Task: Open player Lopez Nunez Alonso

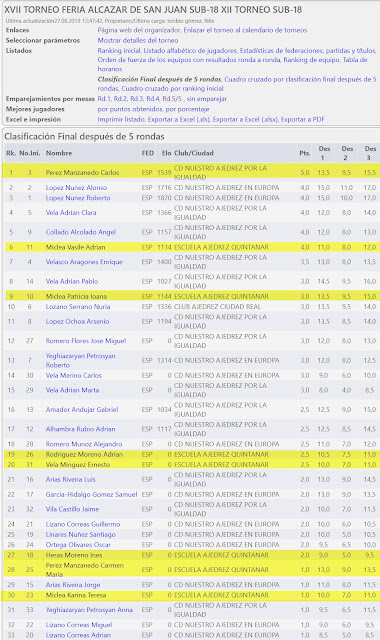Action: (76, 188)
